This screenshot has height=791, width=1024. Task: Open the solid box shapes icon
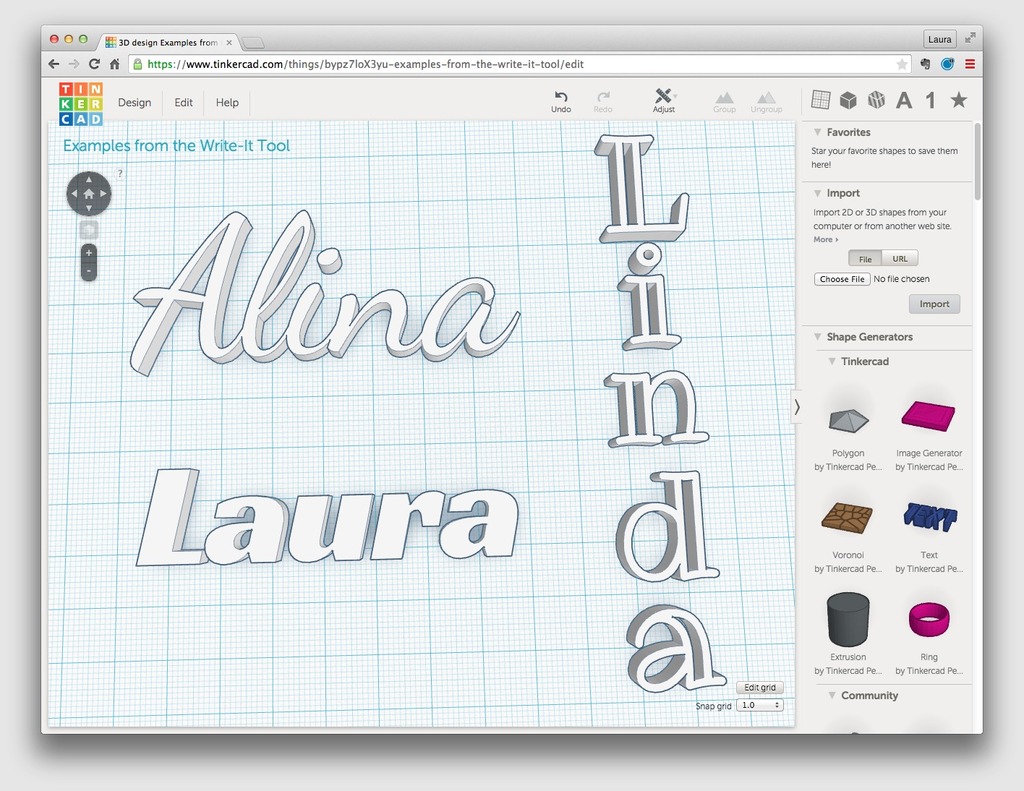848,100
